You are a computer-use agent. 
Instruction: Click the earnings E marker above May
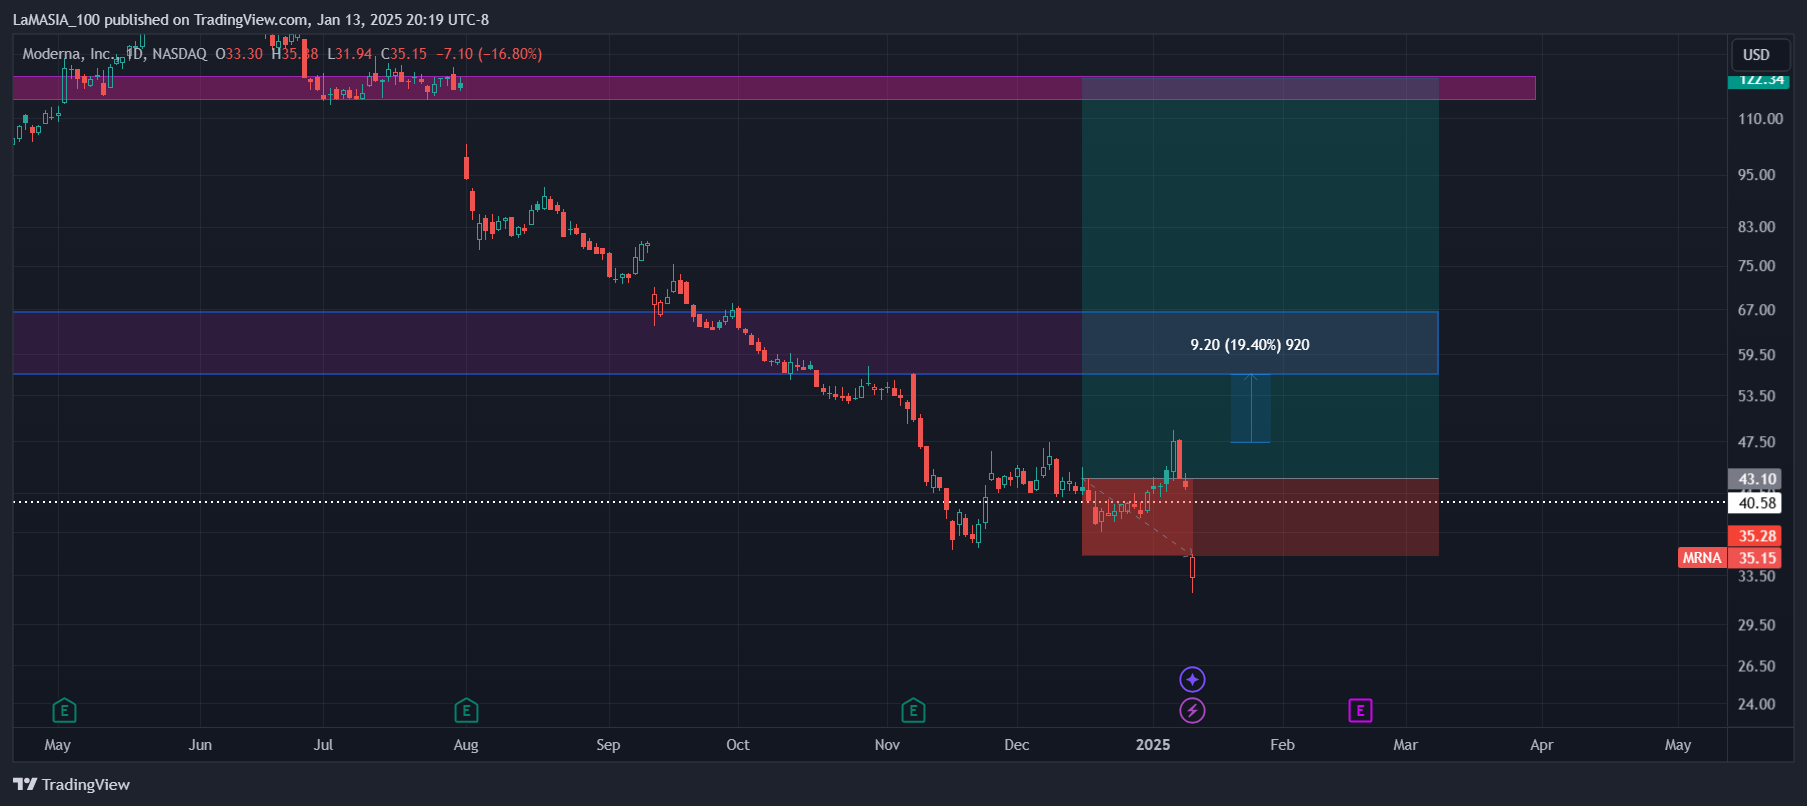[x=64, y=711]
